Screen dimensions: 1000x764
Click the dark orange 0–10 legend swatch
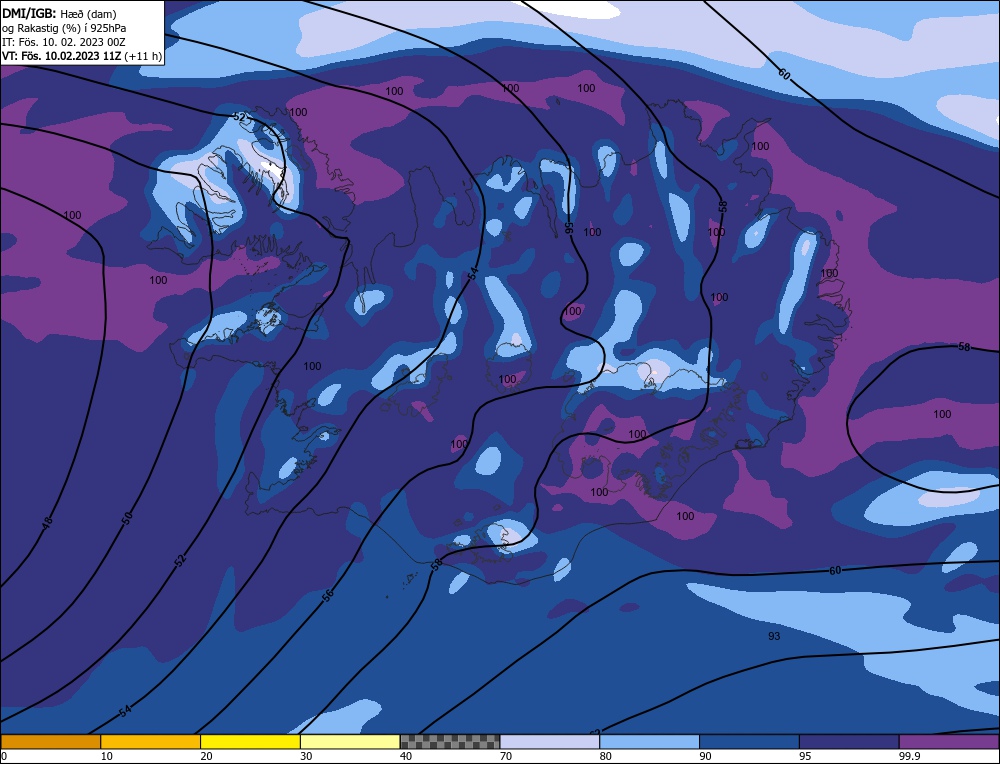point(50,742)
